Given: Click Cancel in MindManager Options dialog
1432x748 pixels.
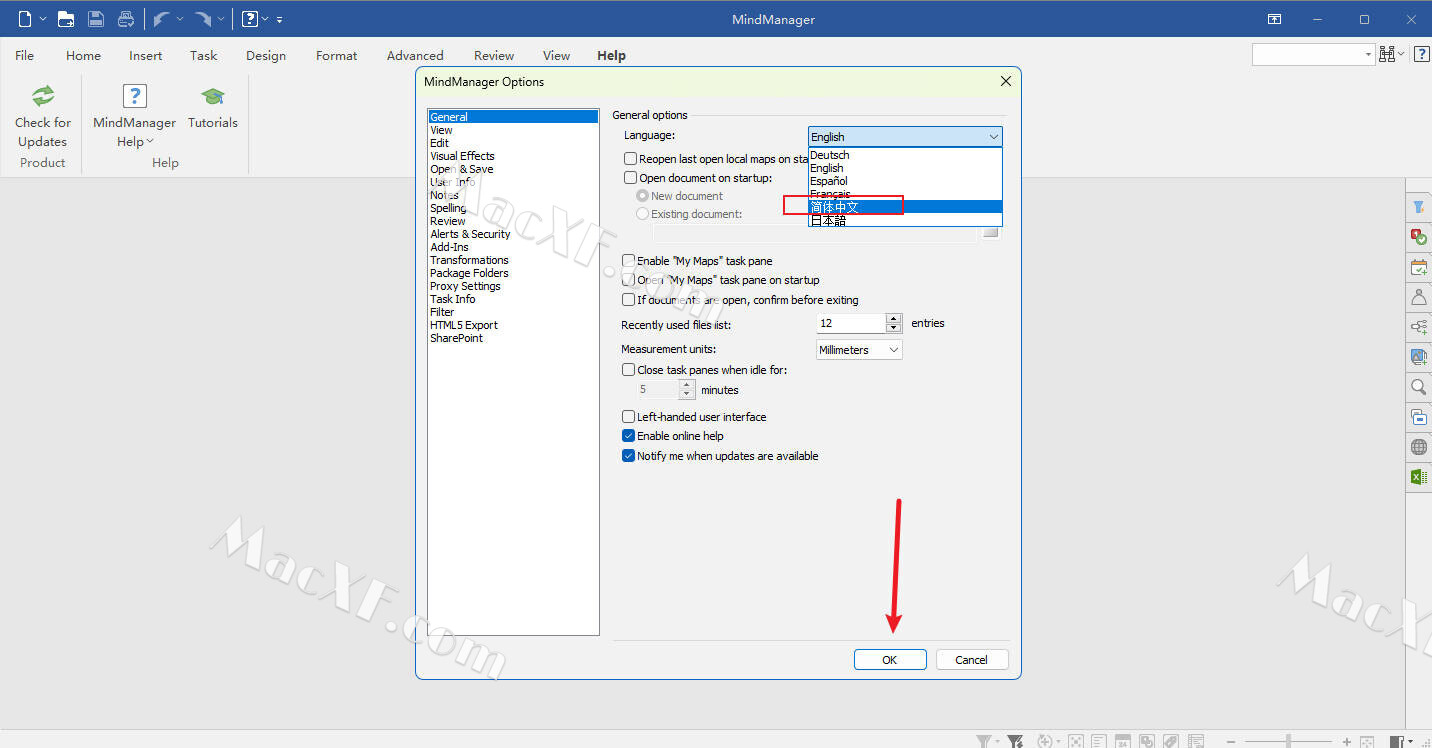Looking at the screenshot, I should [971, 660].
